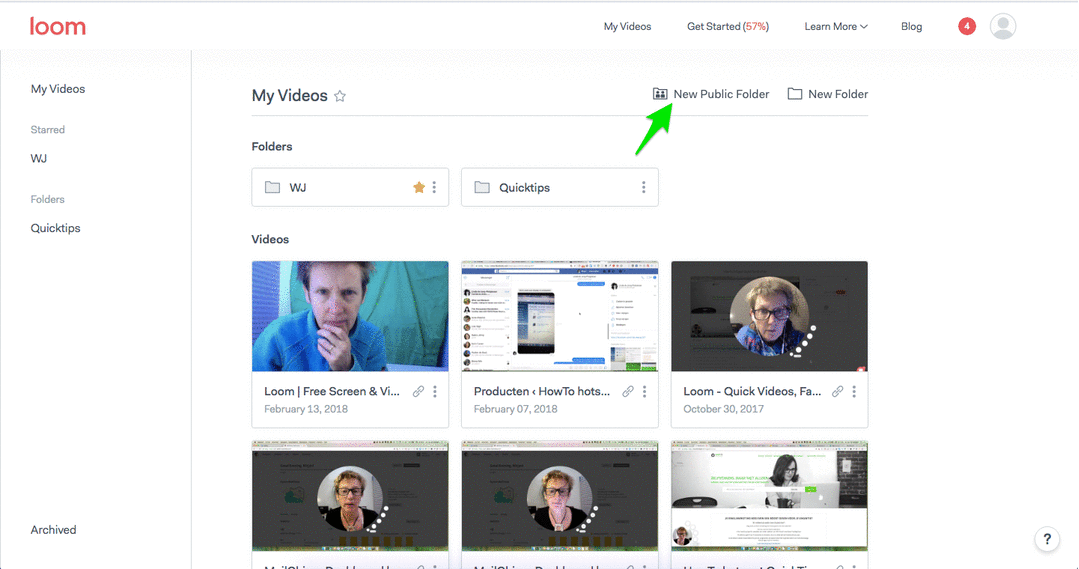Open options for Loom Free Screen video
Screen dimensions: 1079x569
435,391
